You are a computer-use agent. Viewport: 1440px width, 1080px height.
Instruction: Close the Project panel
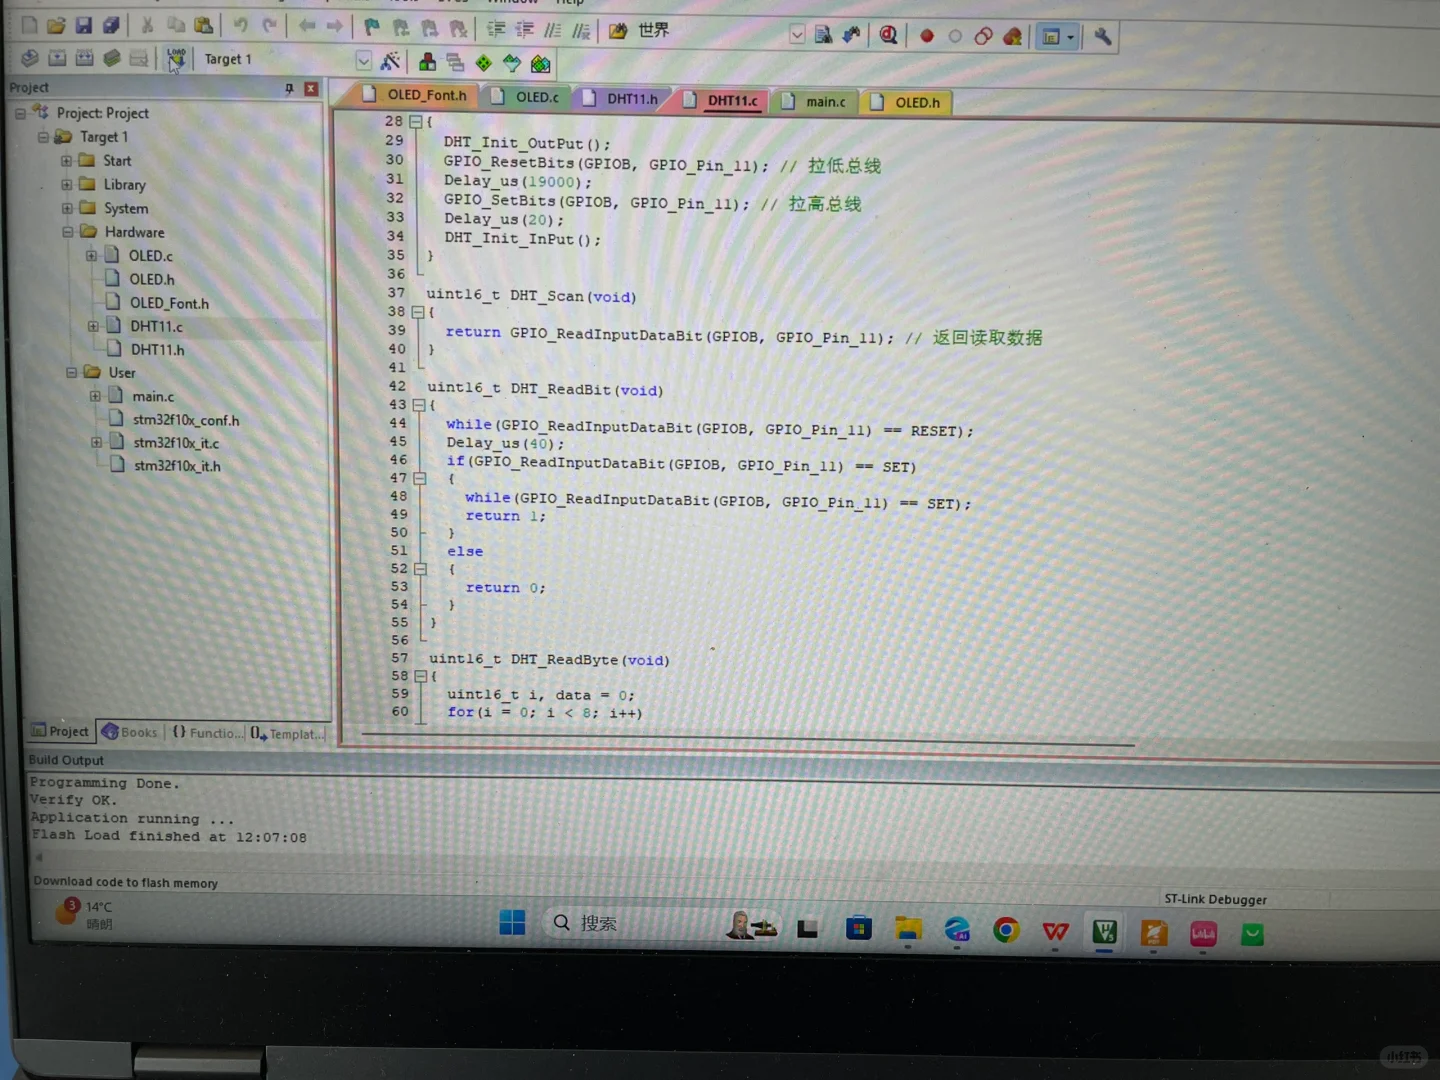coord(311,89)
